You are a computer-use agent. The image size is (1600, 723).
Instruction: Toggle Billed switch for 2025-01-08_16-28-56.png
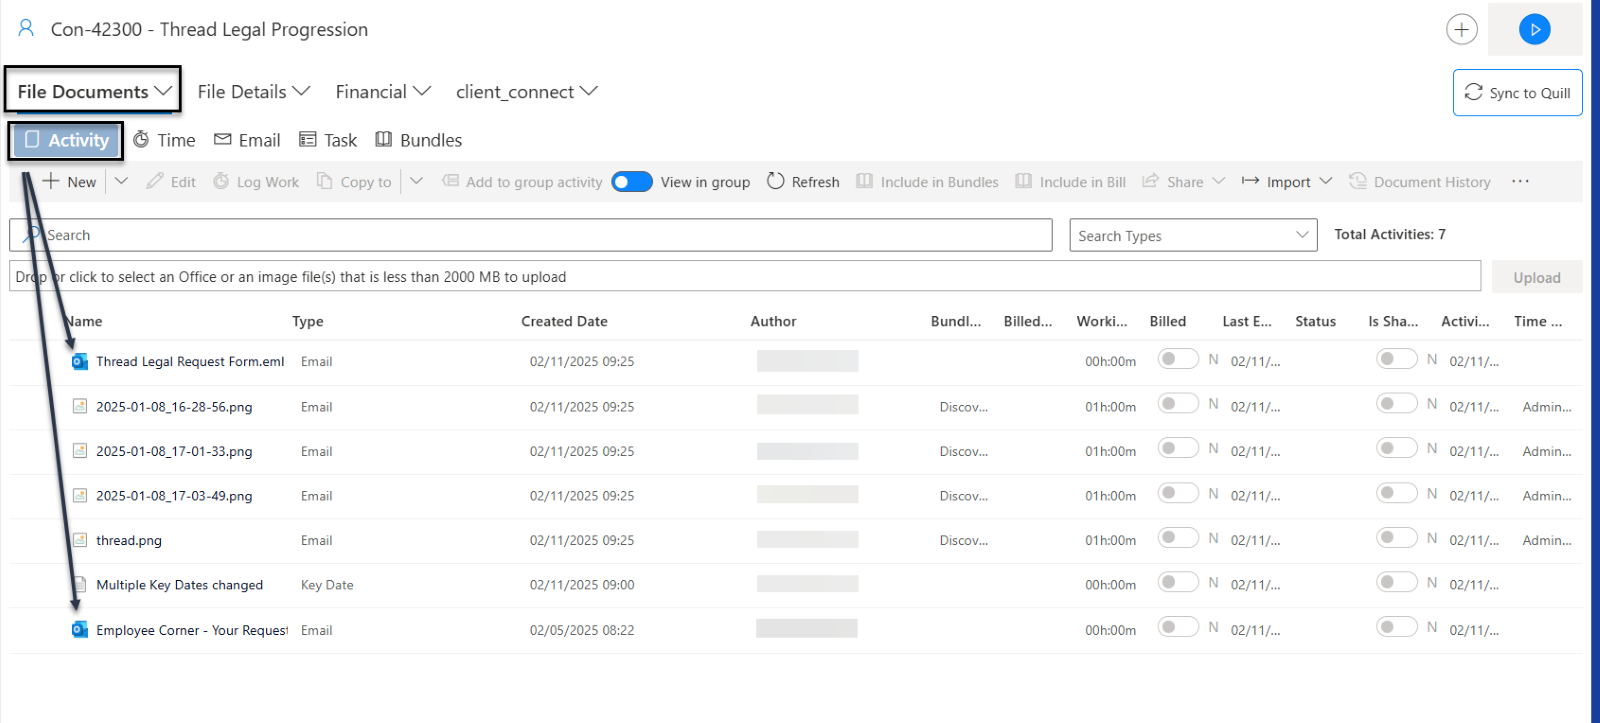coord(1178,403)
